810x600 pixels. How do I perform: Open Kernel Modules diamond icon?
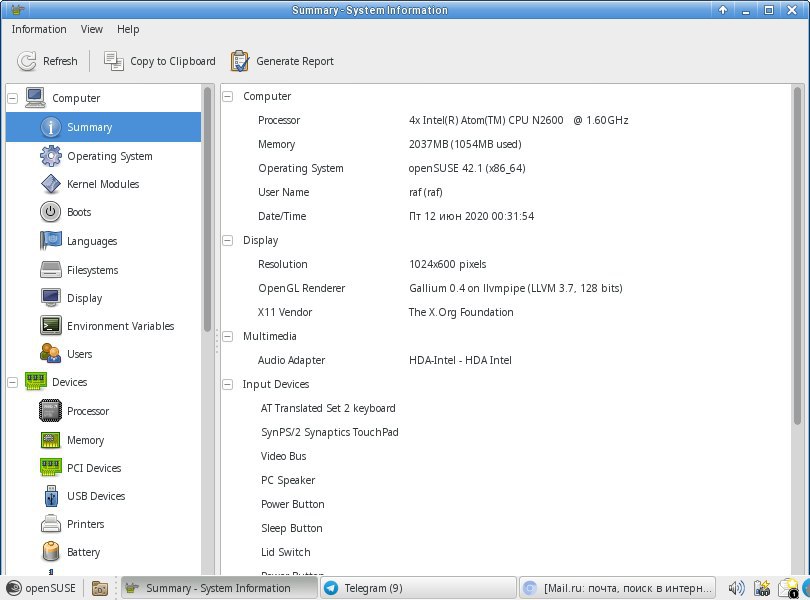[51, 184]
